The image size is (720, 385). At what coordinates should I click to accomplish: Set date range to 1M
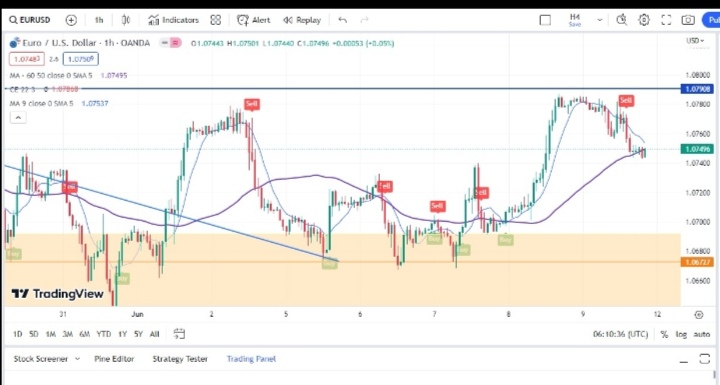point(51,334)
